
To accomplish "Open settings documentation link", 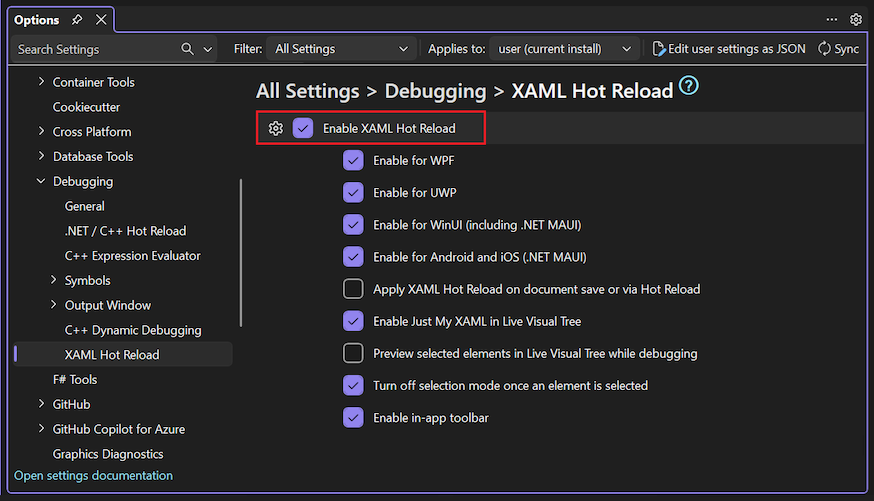I will pos(93,475).
